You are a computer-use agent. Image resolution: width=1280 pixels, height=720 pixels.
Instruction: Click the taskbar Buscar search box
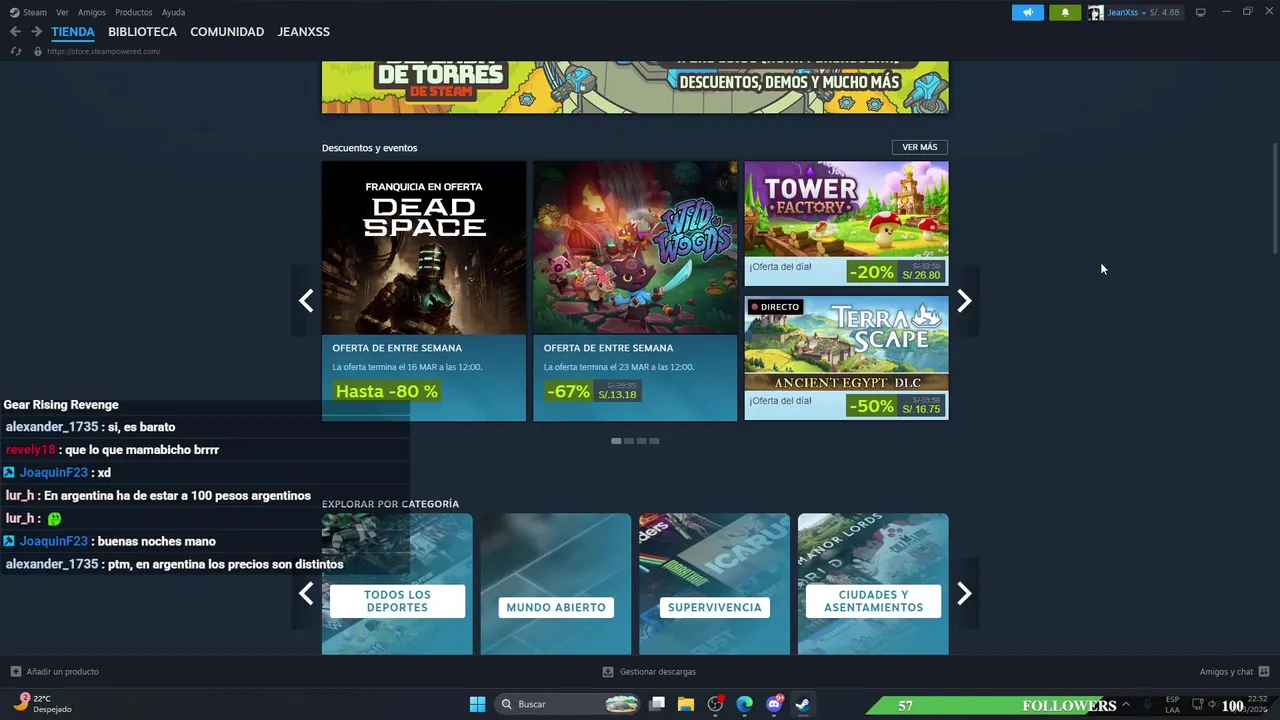(x=569, y=704)
